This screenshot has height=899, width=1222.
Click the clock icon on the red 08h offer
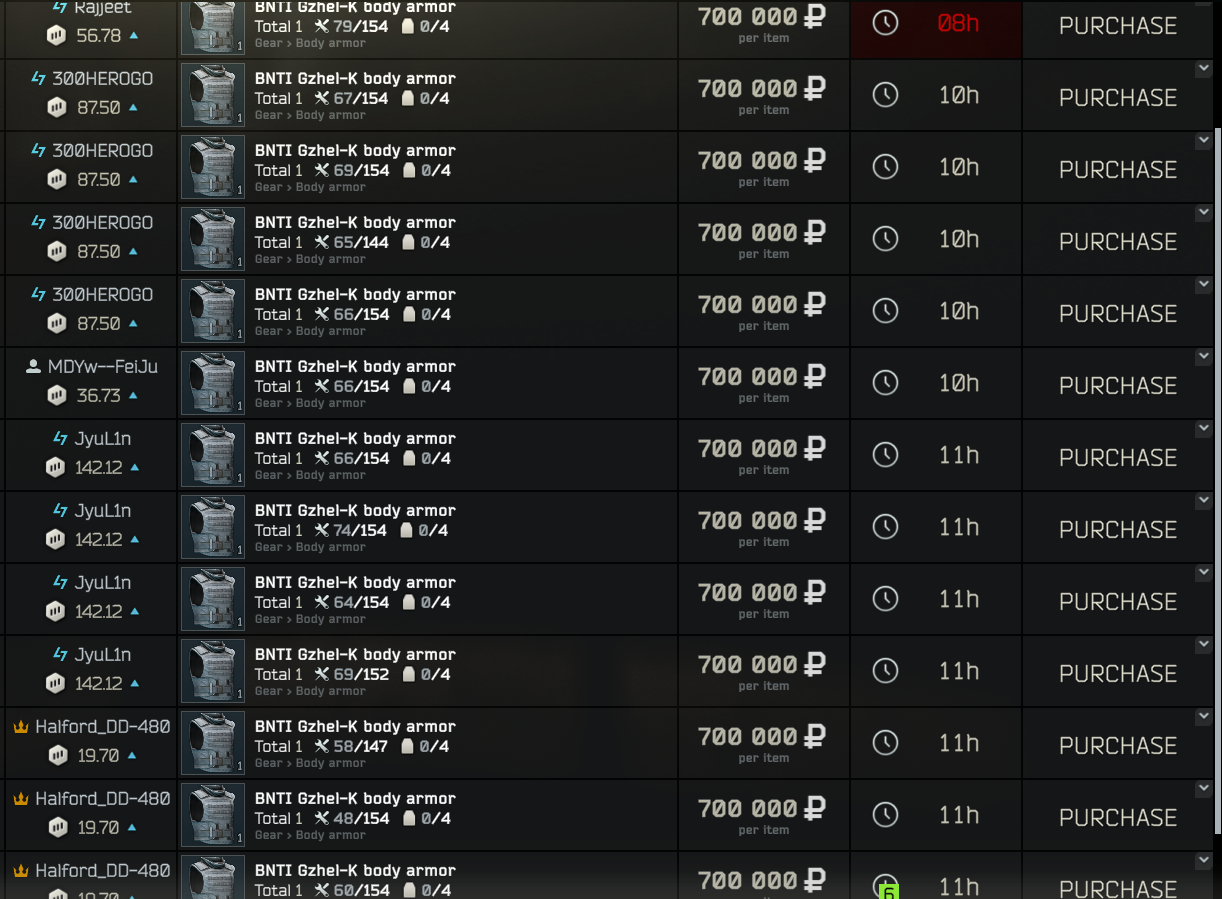[x=885, y=23]
